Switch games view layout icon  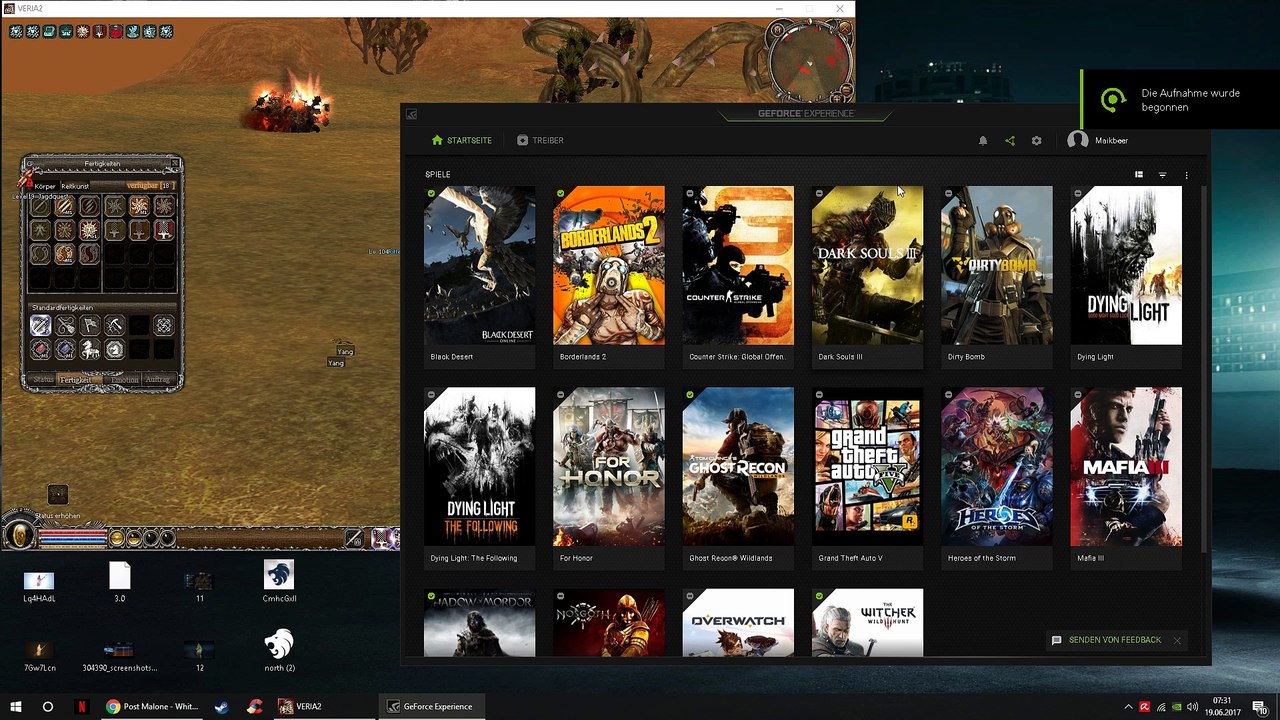pyautogui.click(x=1138, y=175)
